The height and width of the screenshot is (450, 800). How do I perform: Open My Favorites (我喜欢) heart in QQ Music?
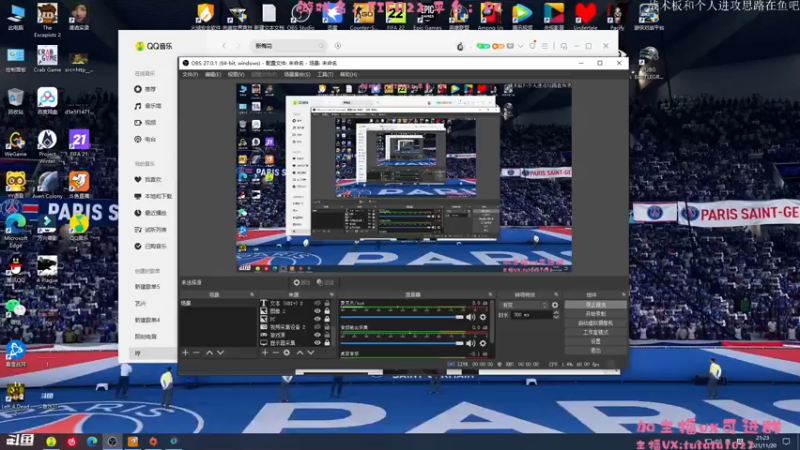pyautogui.click(x=148, y=180)
